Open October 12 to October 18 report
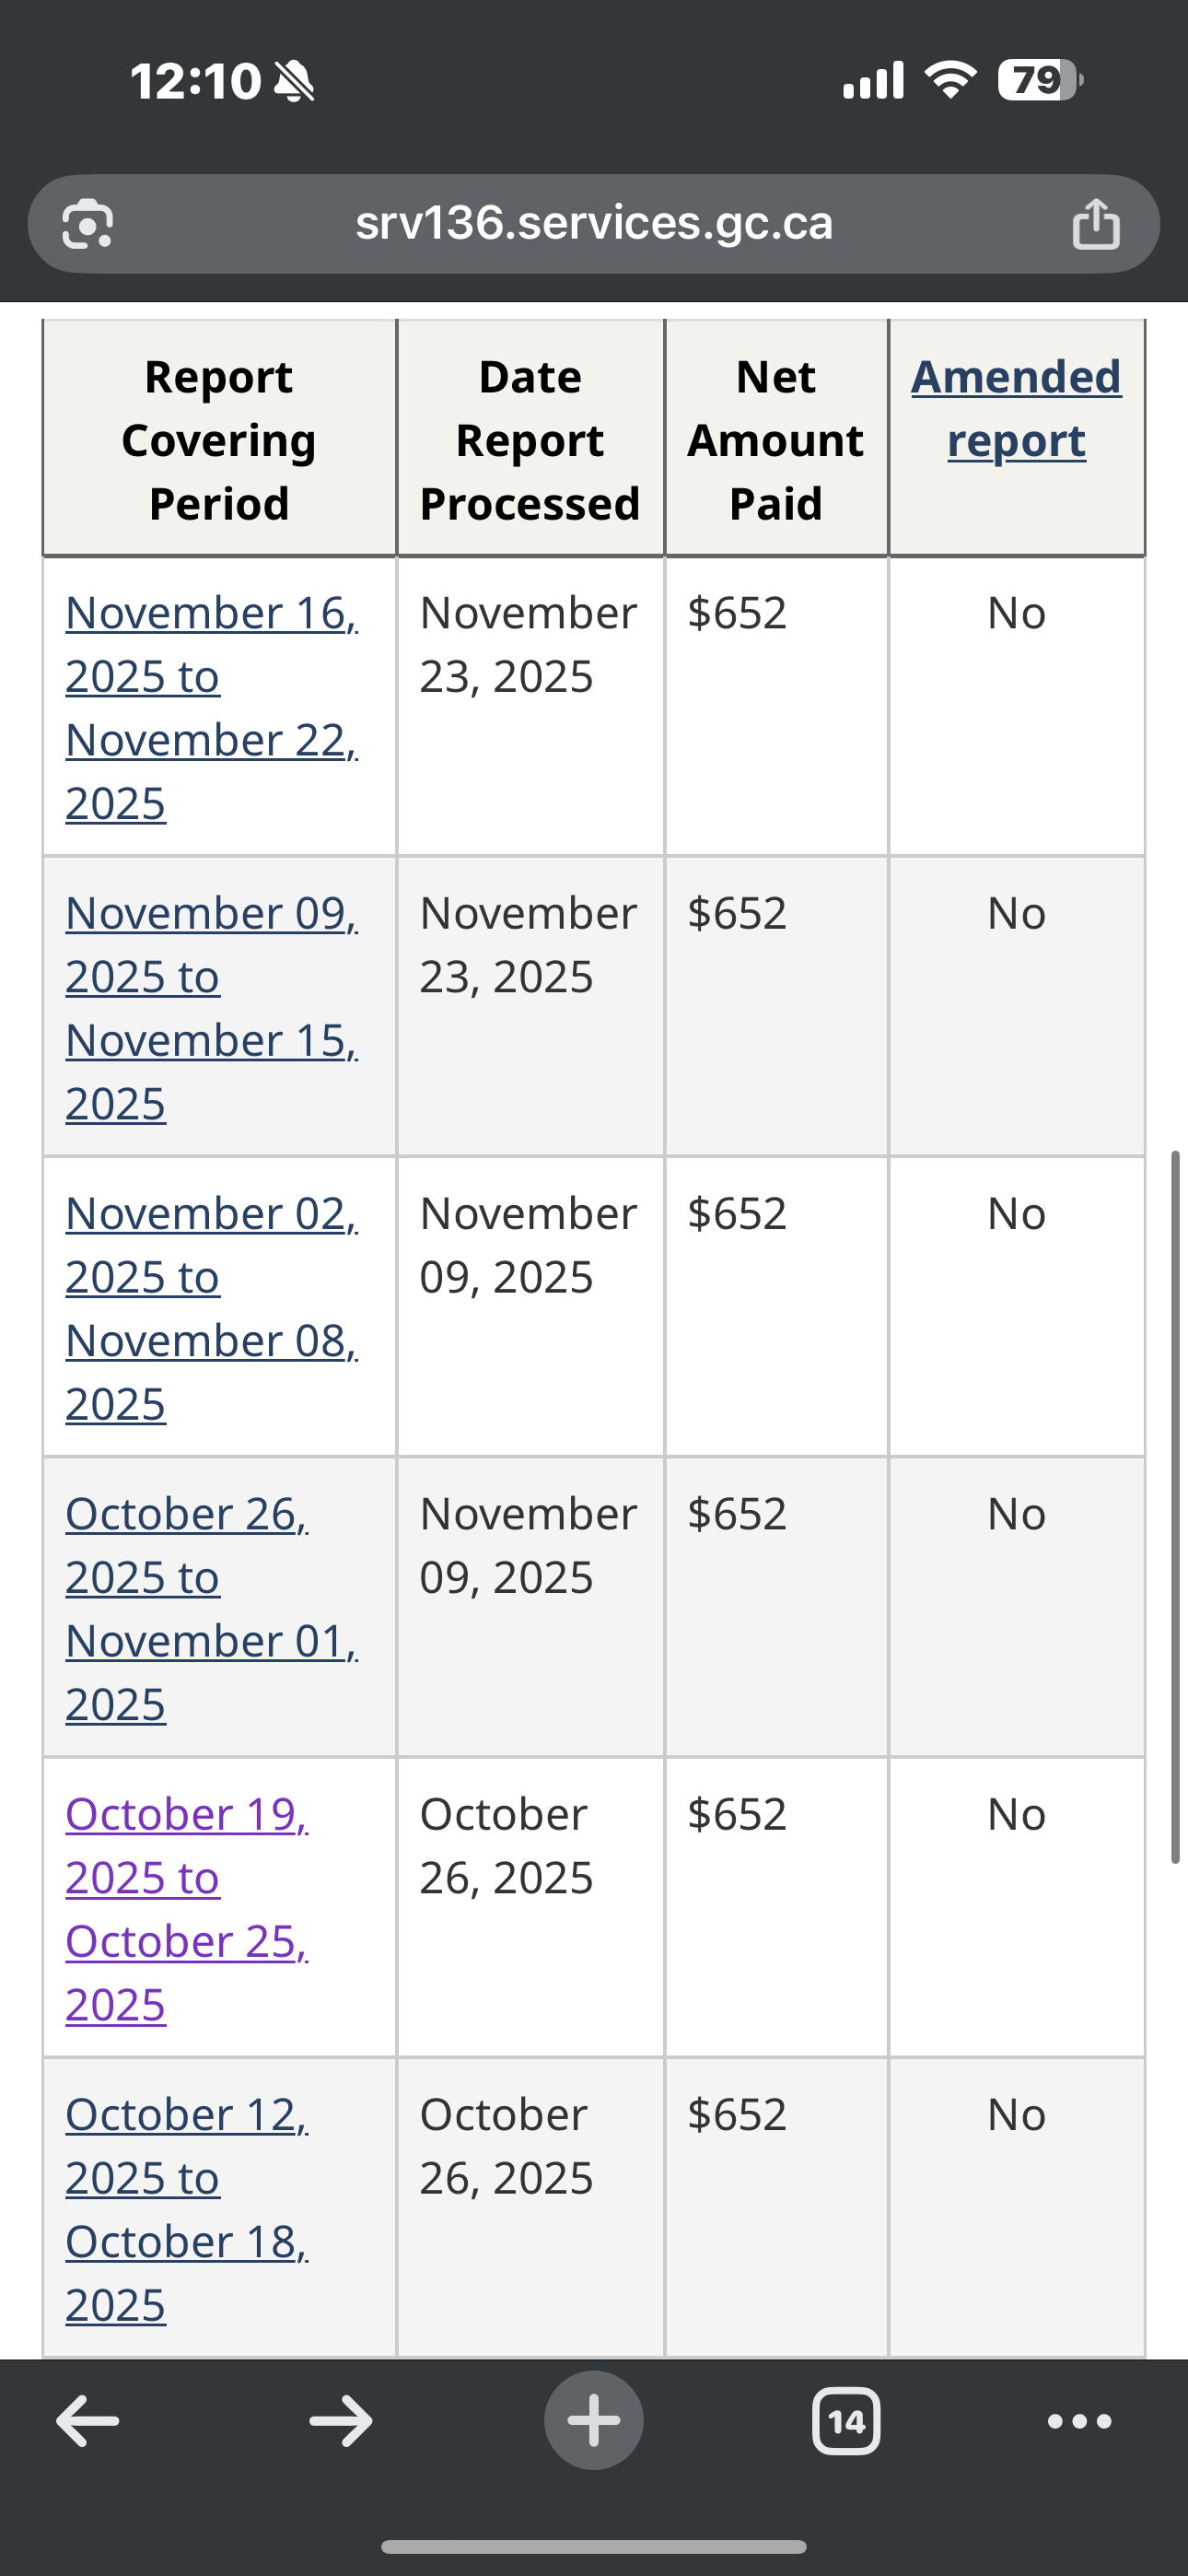 [x=187, y=2208]
